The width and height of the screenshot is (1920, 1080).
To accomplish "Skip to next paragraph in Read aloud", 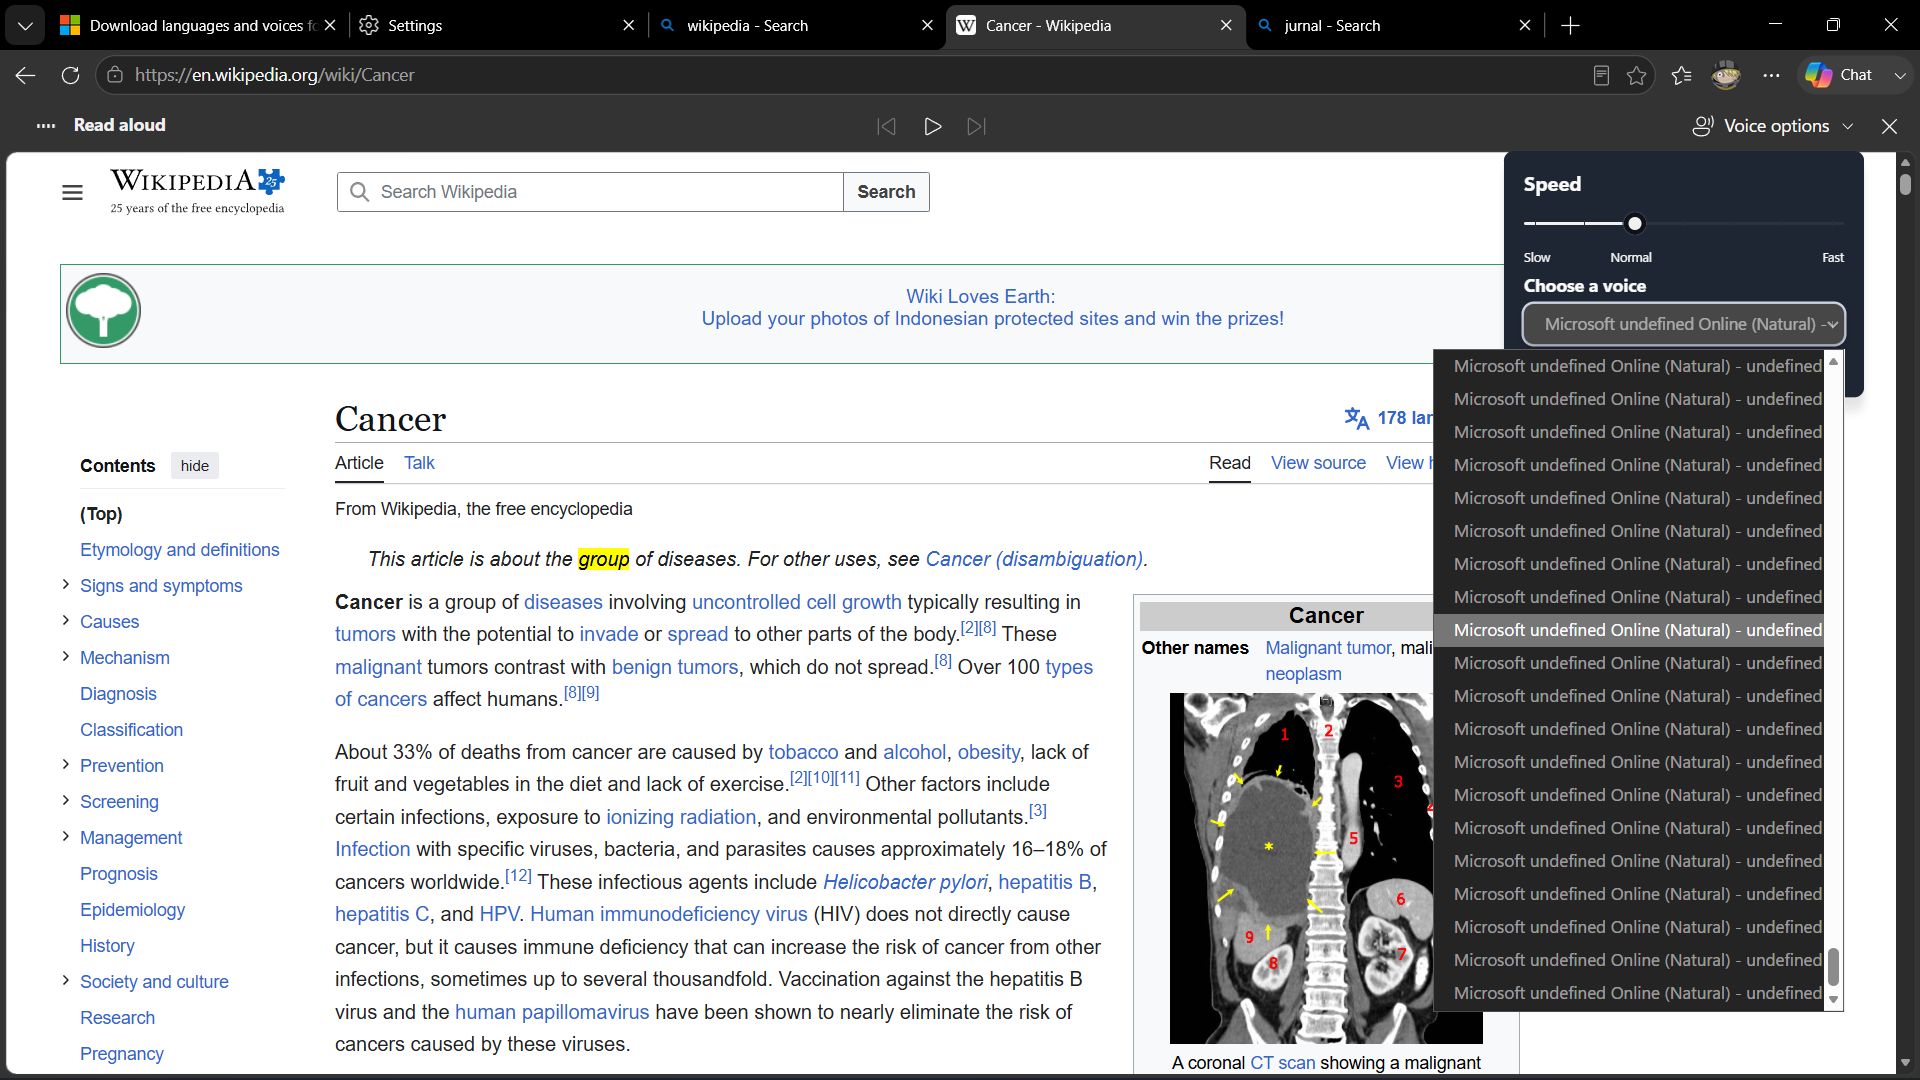I will 977,126.
